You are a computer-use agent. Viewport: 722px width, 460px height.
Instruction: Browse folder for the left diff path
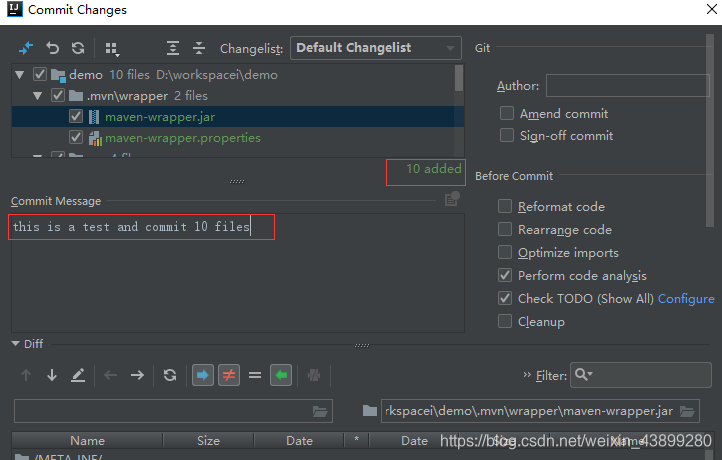coord(320,411)
